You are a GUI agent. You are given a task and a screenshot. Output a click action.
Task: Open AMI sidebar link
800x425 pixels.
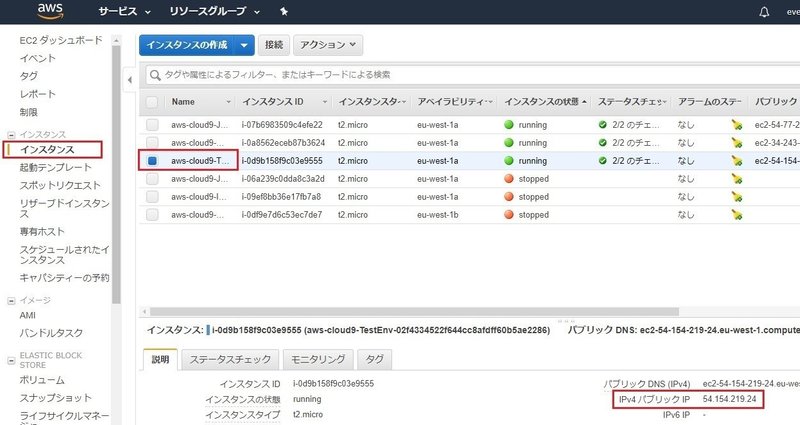(28, 315)
